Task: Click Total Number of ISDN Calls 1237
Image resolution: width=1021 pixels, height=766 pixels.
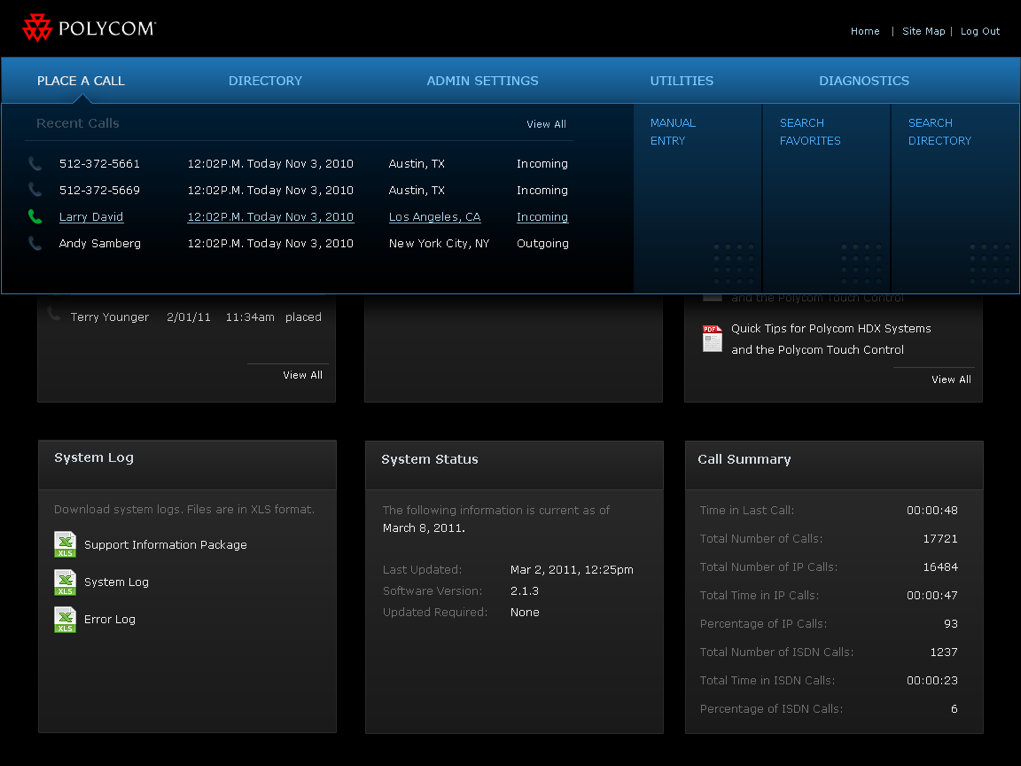Action: [x=944, y=652]
